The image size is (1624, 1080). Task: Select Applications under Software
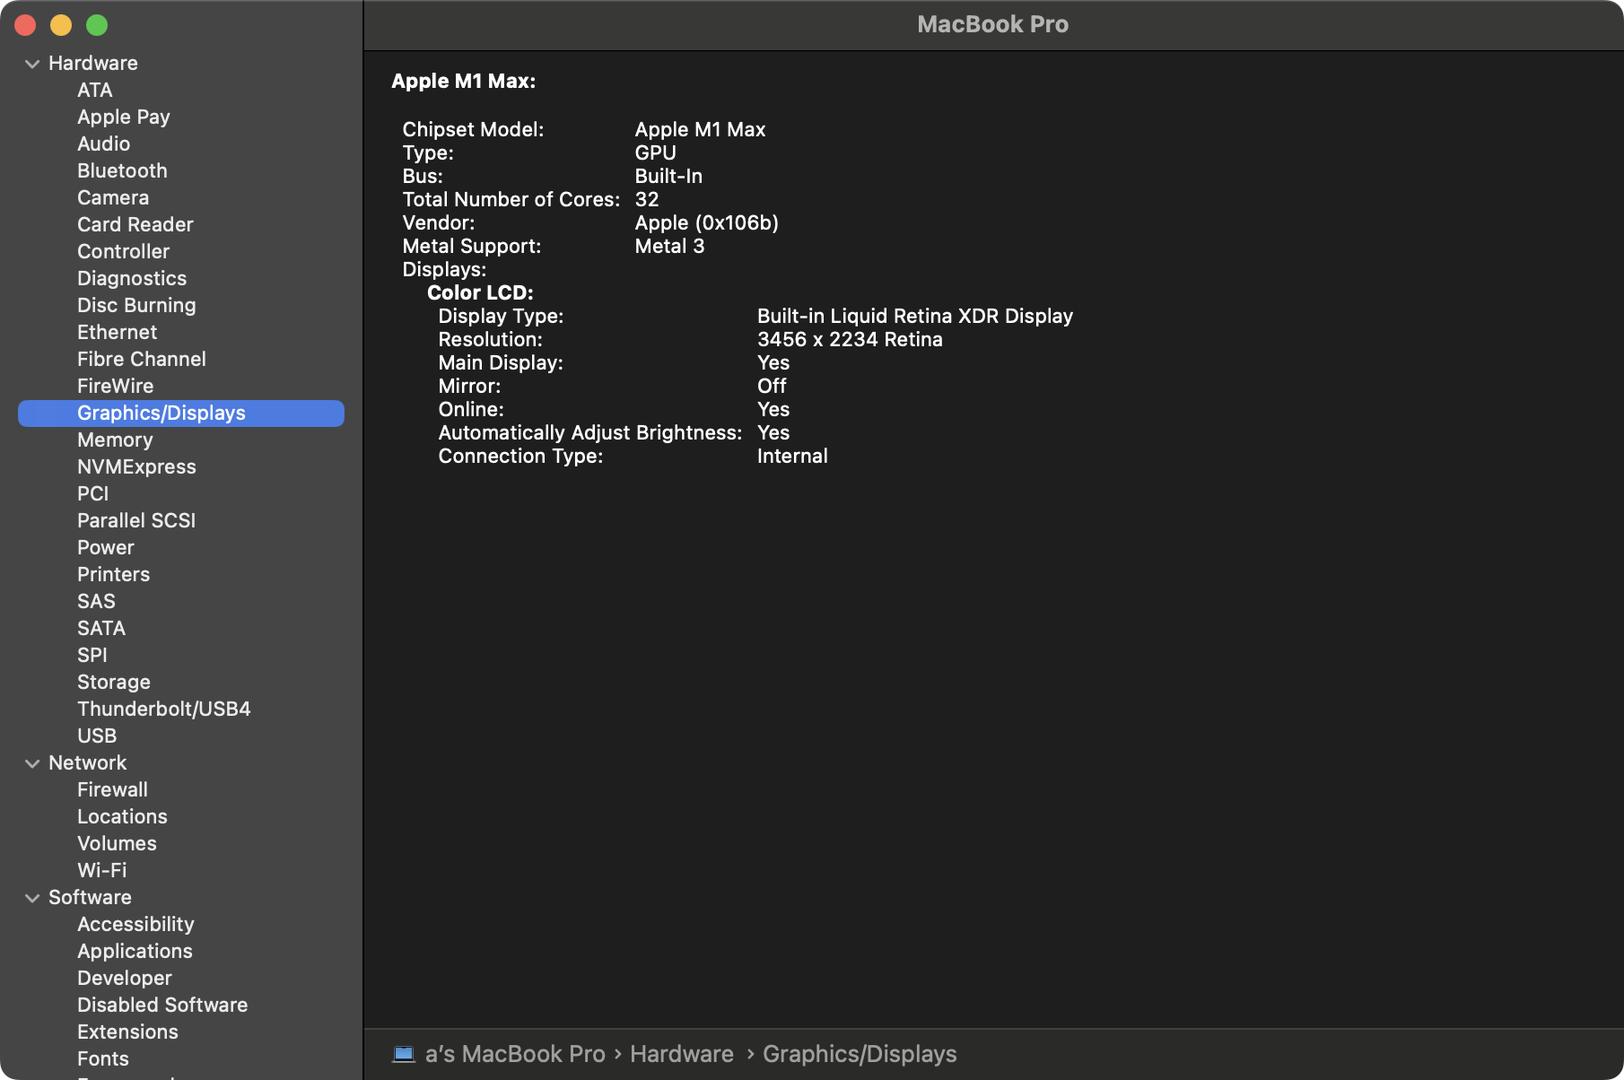tap(135, 953)
